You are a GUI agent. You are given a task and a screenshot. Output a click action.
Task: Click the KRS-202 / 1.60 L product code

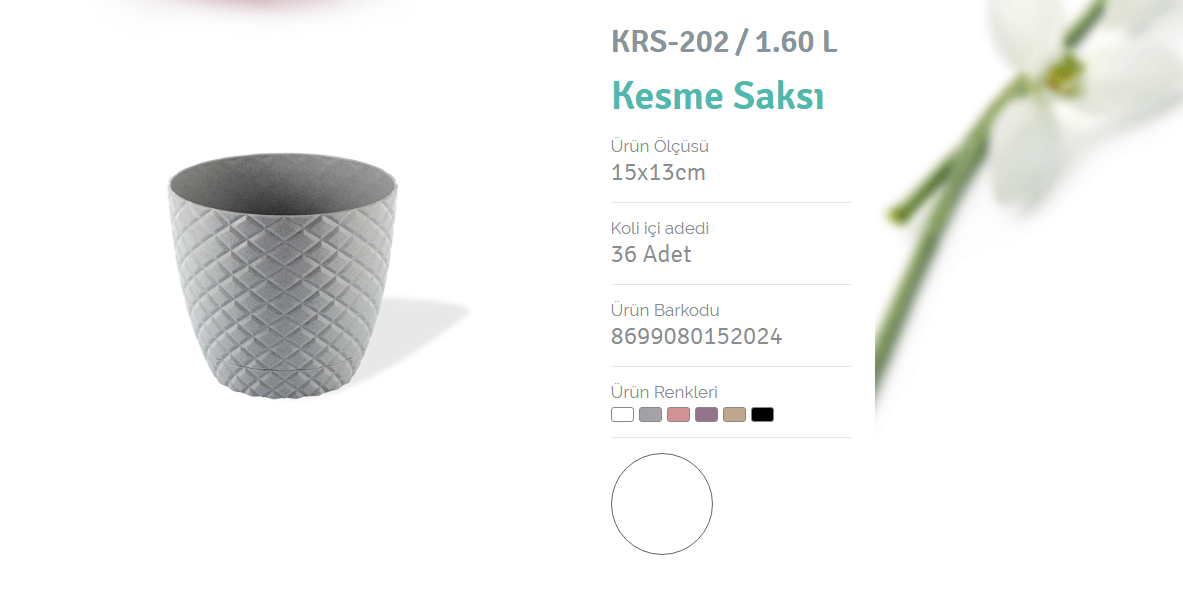click(x=724, y=42)
